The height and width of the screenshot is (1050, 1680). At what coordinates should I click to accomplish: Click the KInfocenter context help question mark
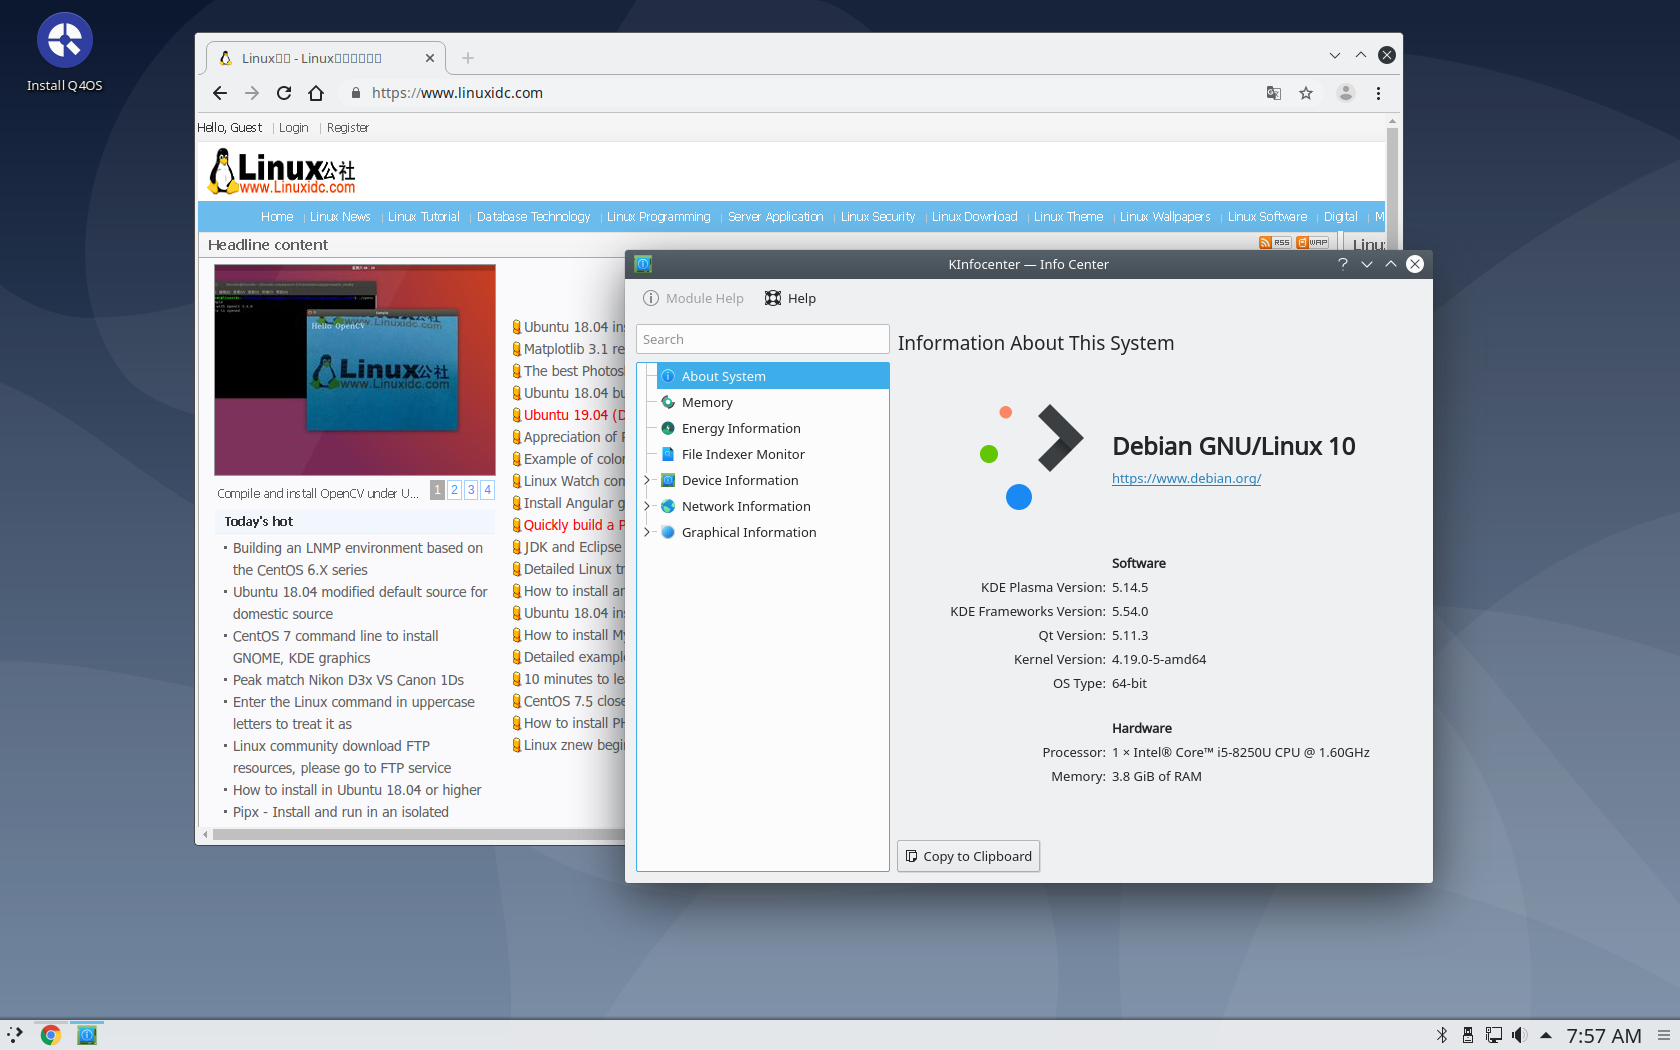[1343, 264]
